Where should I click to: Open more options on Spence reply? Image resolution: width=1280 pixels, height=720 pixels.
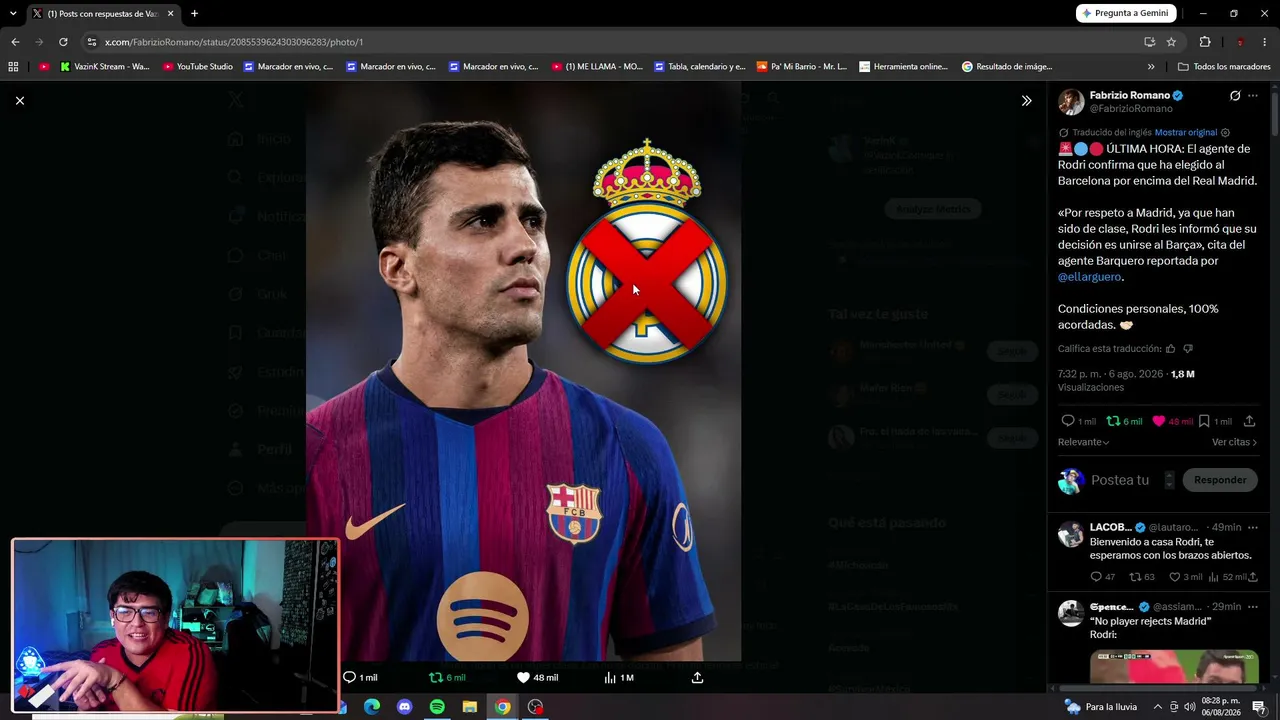click(x=1253, y=607)
